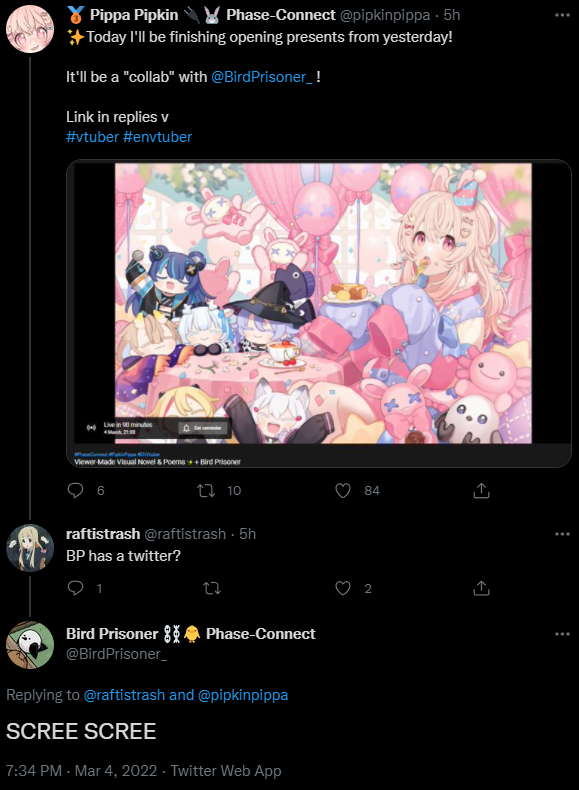Open raftistrash's profile picture
The image size is (579, 790).
coord(30,548)
